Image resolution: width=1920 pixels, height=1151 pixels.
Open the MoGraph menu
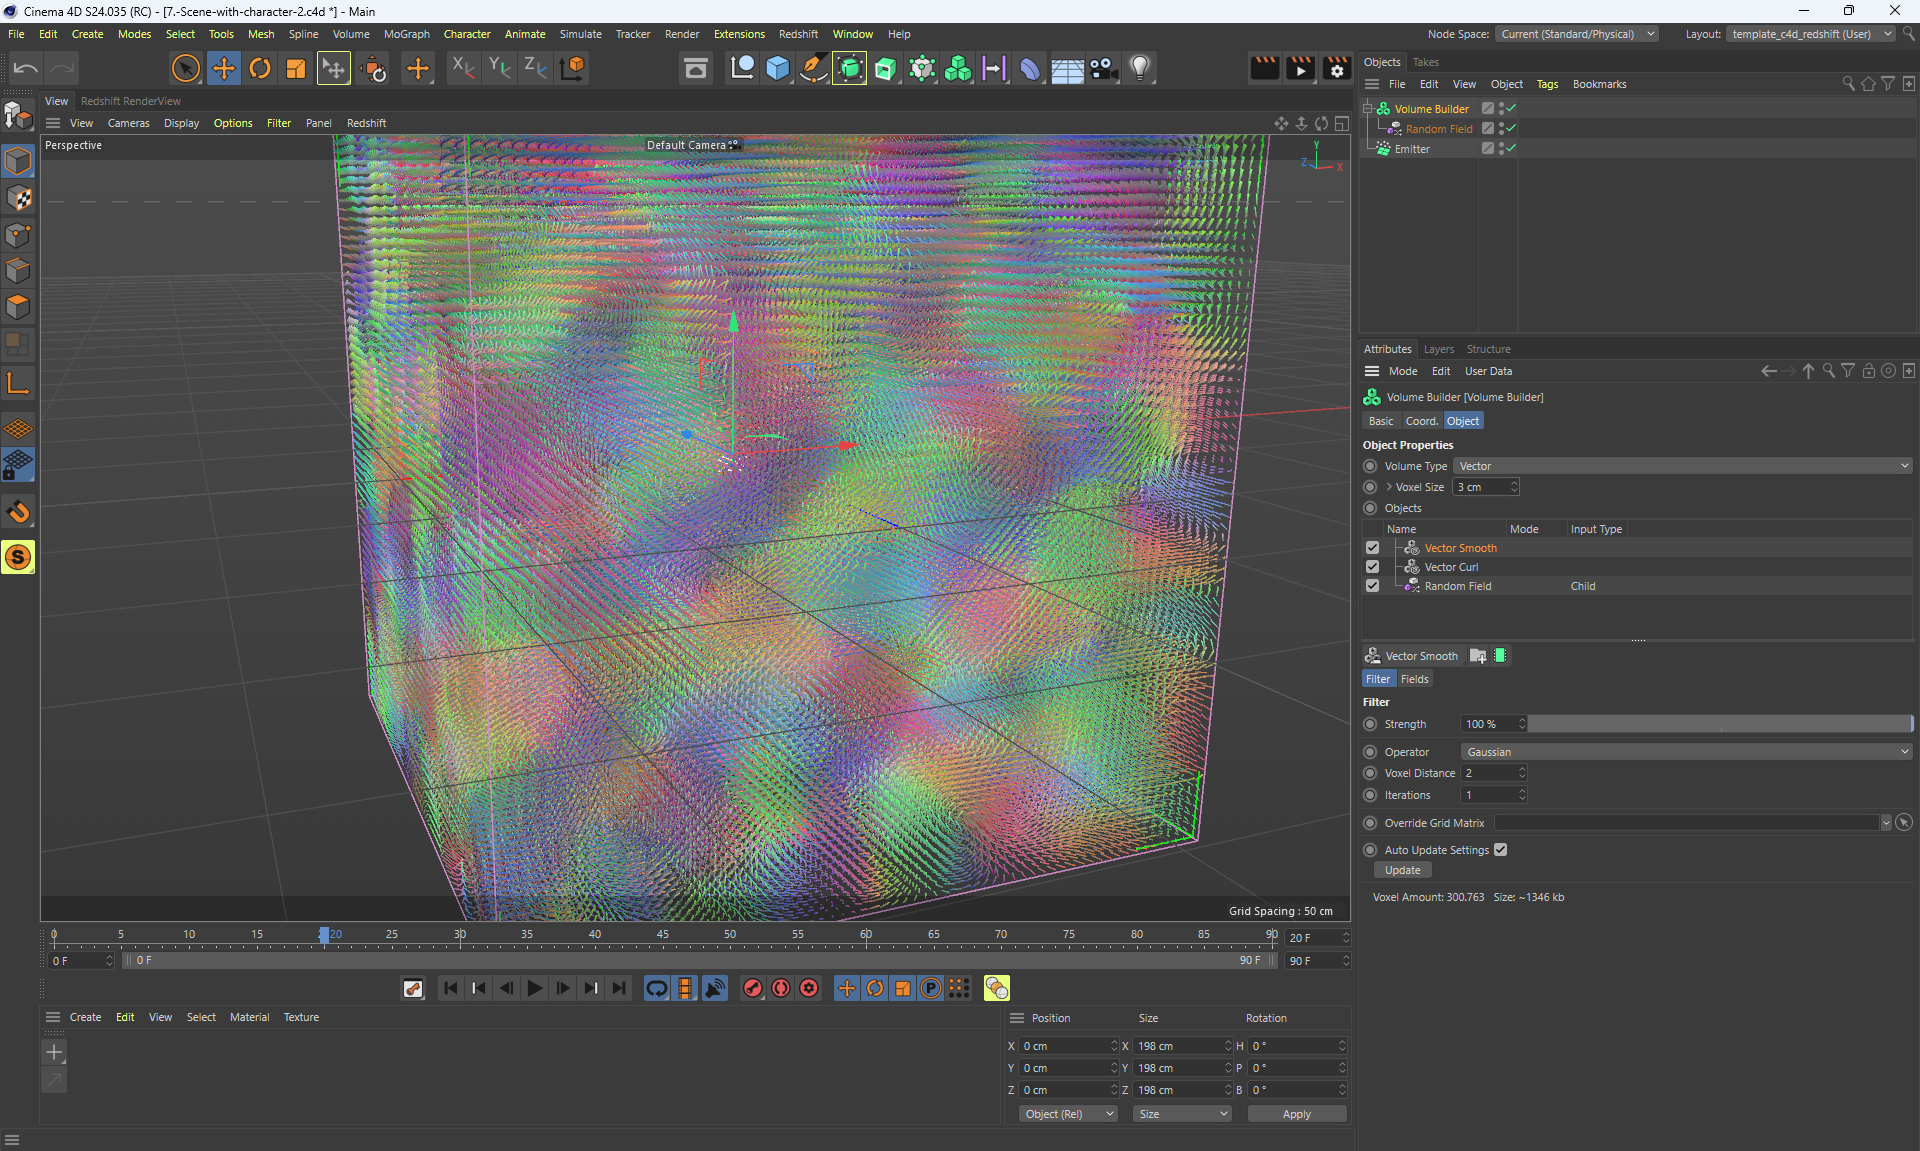(x=406, y=34)
